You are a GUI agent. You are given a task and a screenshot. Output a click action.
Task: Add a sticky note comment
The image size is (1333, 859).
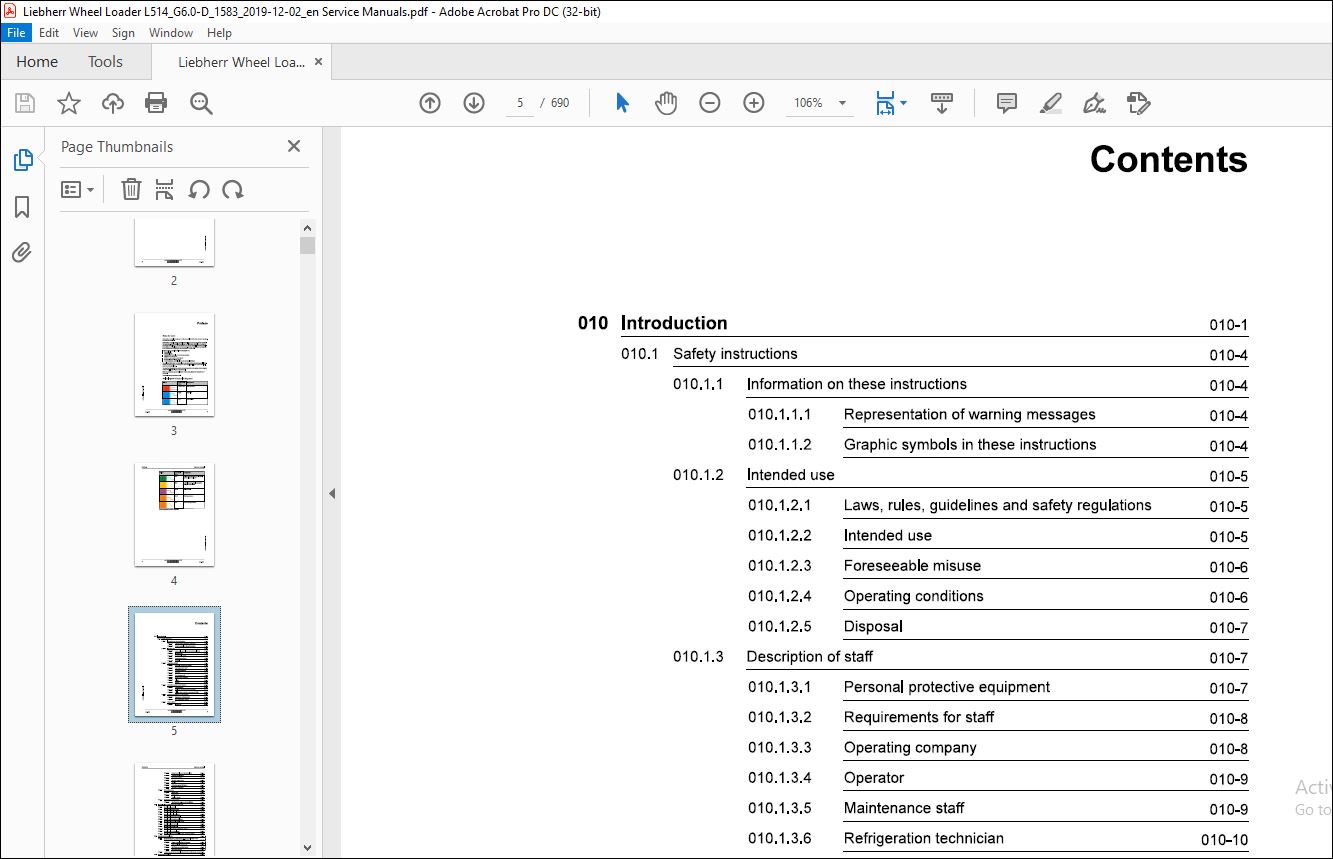[1007, 103]
